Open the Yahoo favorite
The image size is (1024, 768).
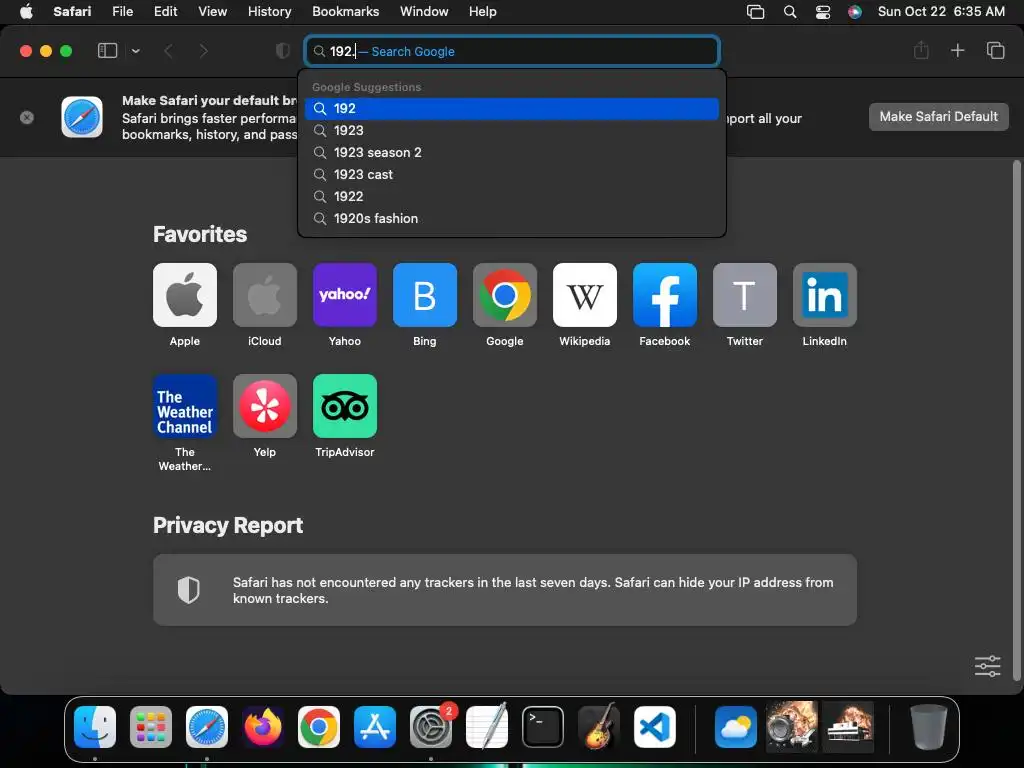pos(345,295)
